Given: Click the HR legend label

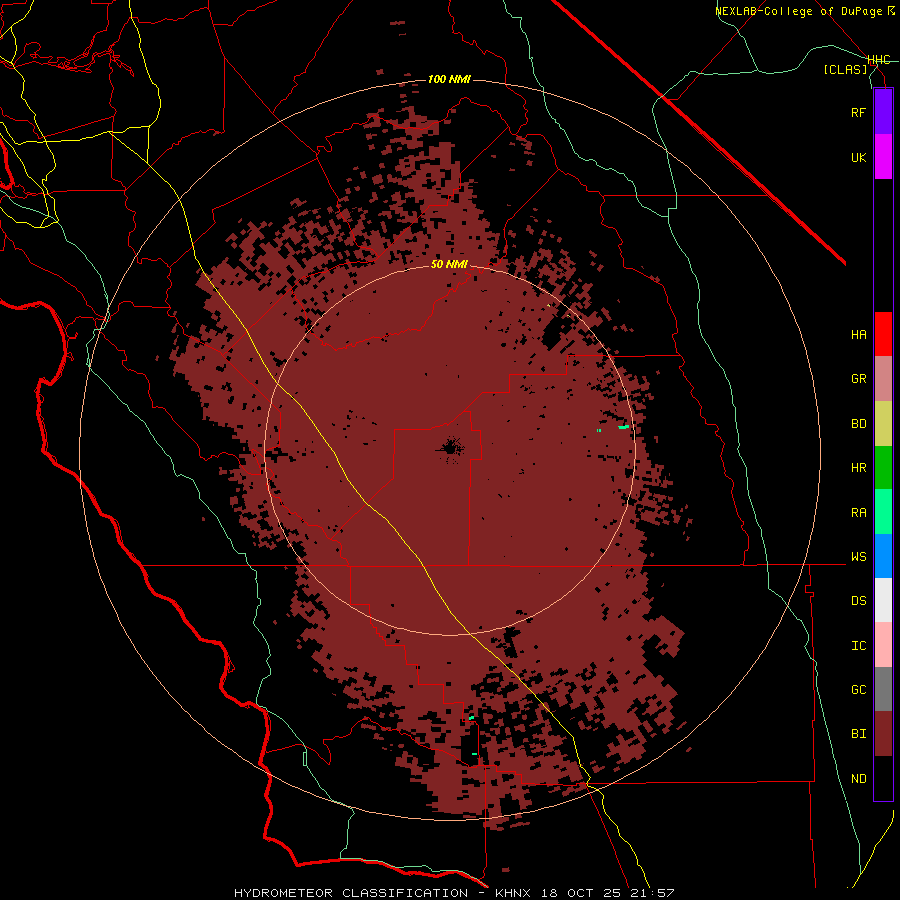Looking at the screenshot, I should 859,468.
